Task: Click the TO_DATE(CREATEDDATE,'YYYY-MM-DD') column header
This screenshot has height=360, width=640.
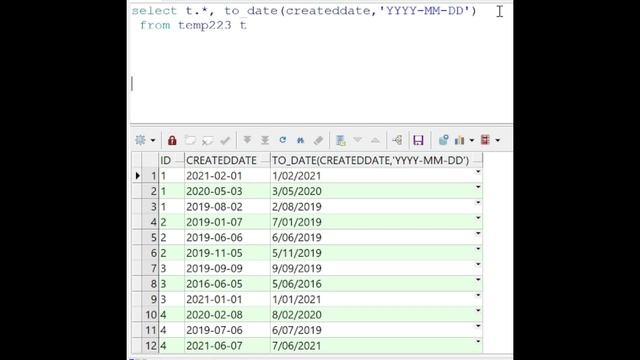Action: tap(376, 160)
